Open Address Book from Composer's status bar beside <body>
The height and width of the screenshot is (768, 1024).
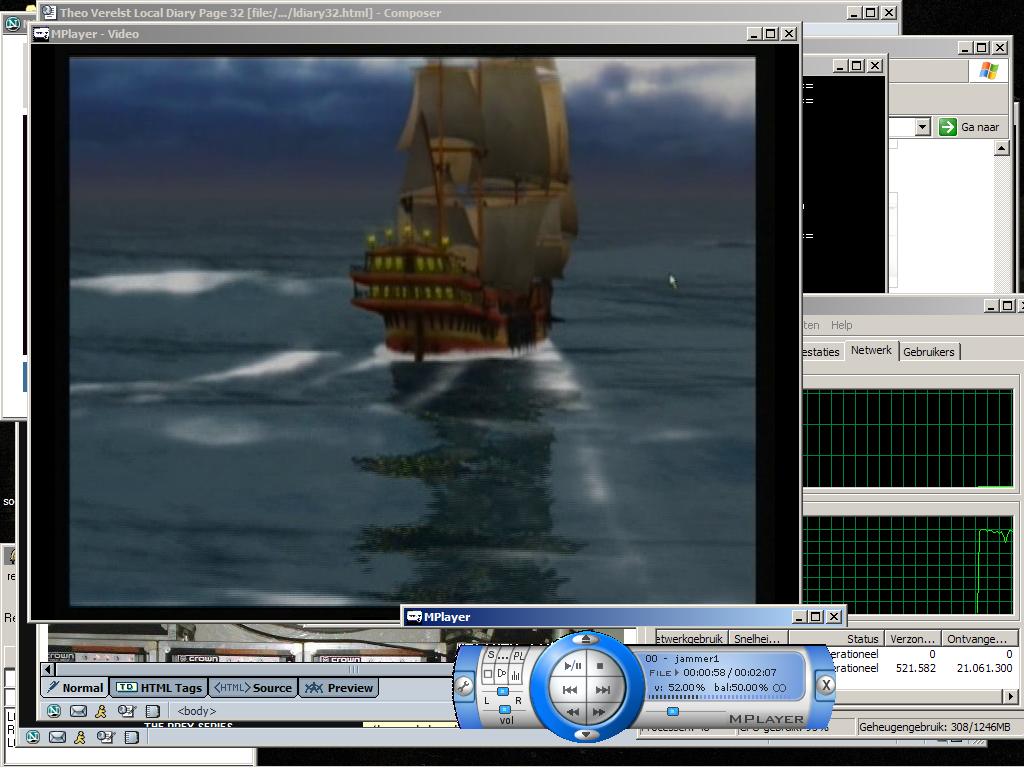click(x=152, y=711)
